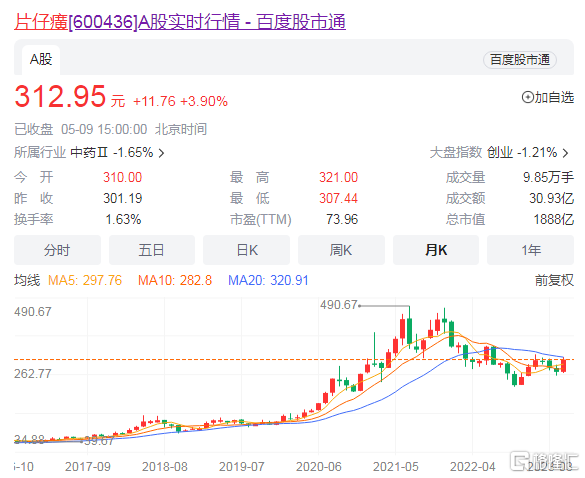Viewport: 585px width, 478px height.
Task: Click the 百度股市通 badge button
Action: [x=520, y=60]
